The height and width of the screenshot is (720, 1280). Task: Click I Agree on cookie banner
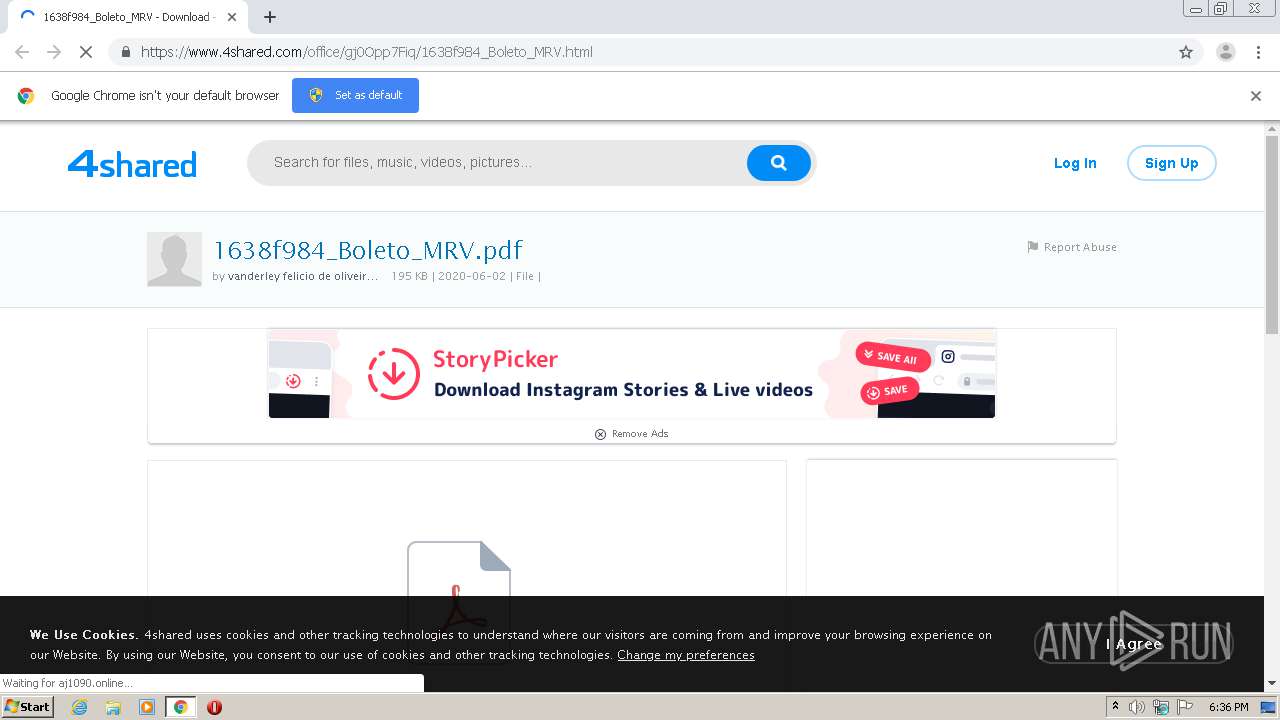(1134, 644)
